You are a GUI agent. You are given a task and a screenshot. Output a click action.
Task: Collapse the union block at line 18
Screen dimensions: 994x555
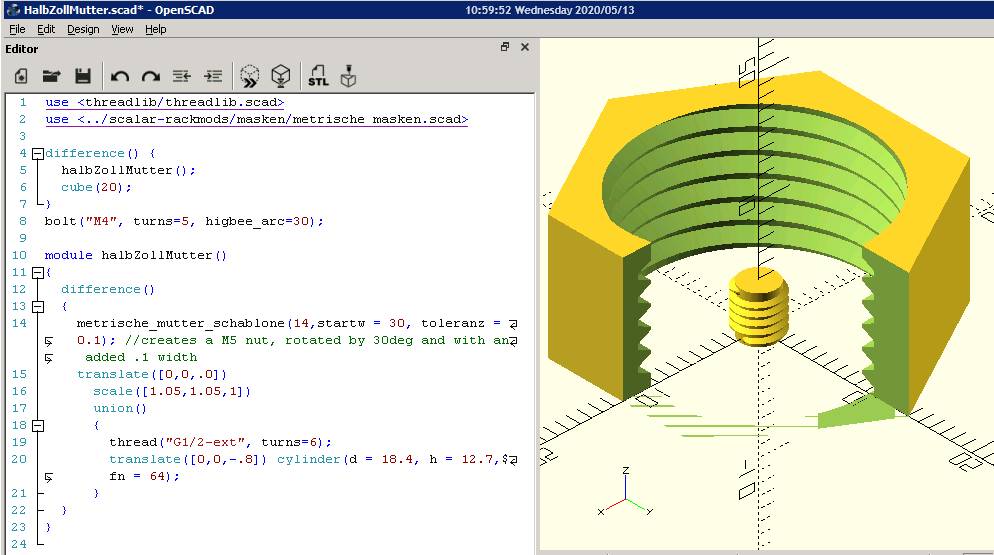(x=38, y=426)
